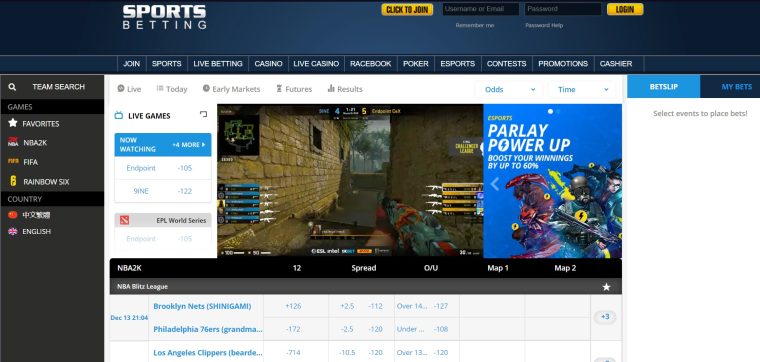The image size is (760, 362).
Task: Open the Early Markets tab
Action: click(x=231, y=89)
